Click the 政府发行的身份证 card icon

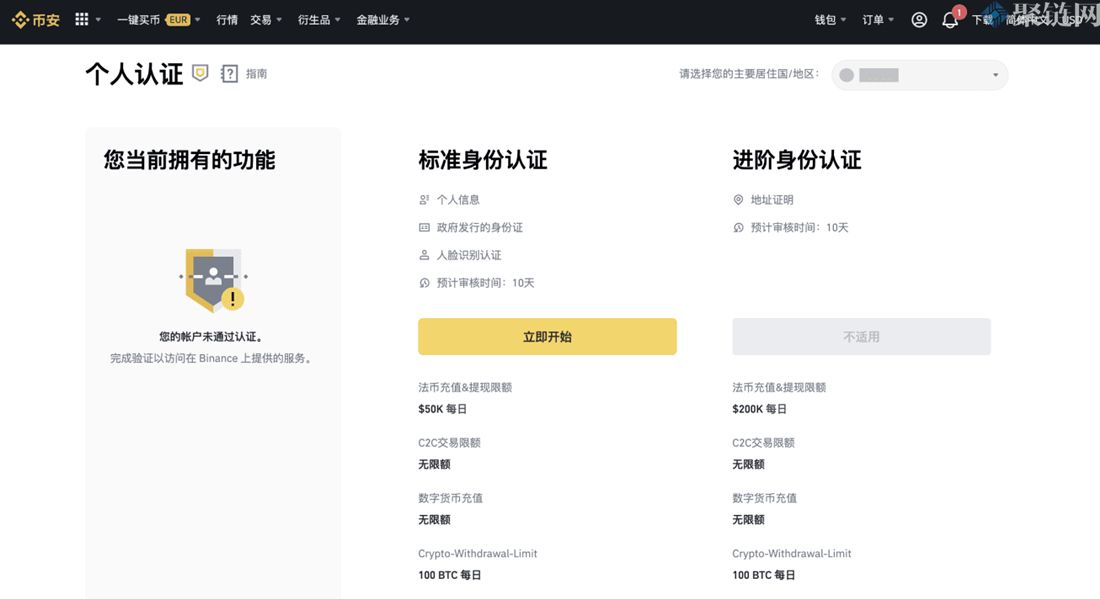pyautogui.click(x=424, y=227)
